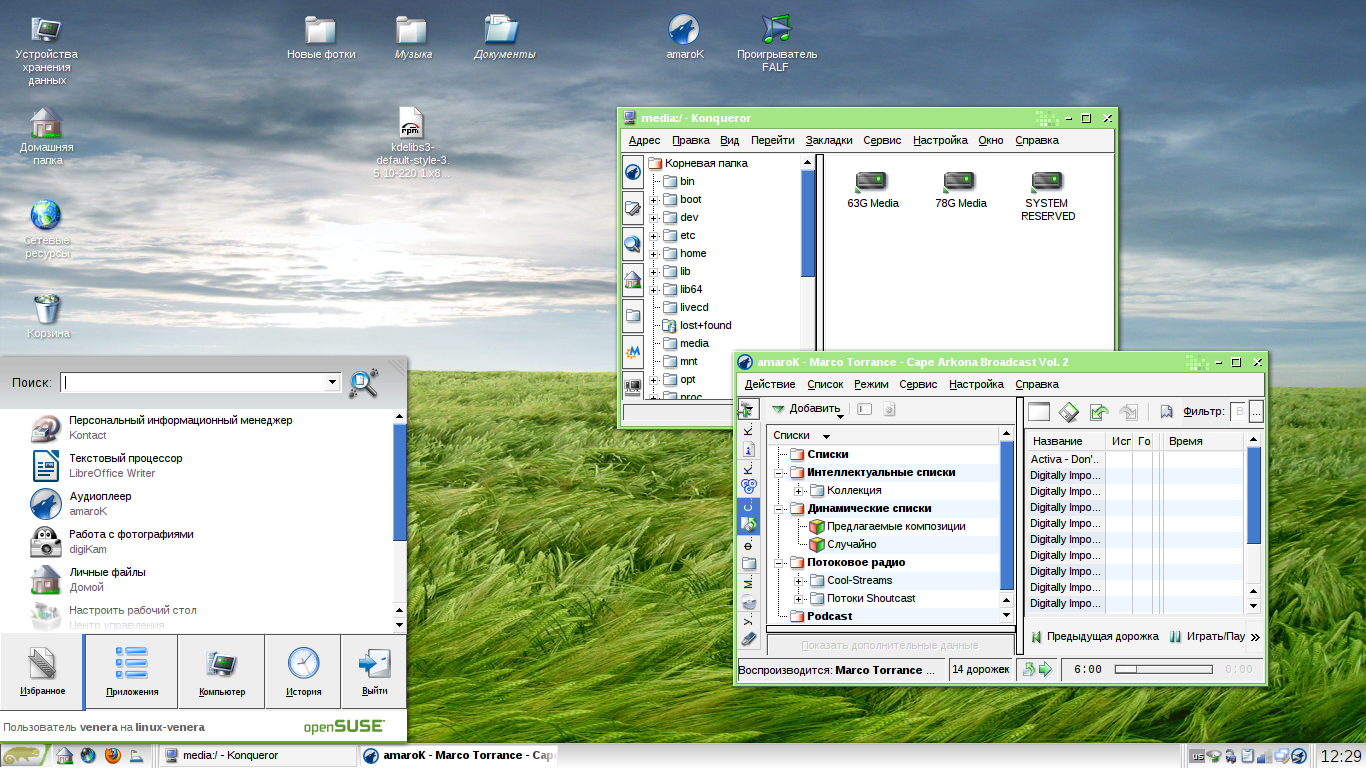The width and height of the screenshot is (1366, 768).
Task: Click the Играть/Пауза button in amaroK
Action: tap(1208, 636)
